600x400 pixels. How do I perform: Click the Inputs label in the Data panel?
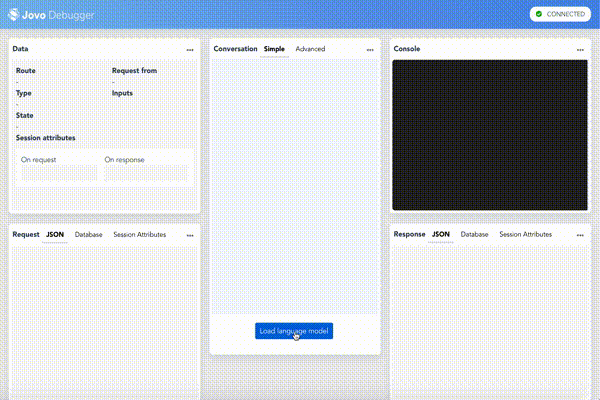(122, 93)
